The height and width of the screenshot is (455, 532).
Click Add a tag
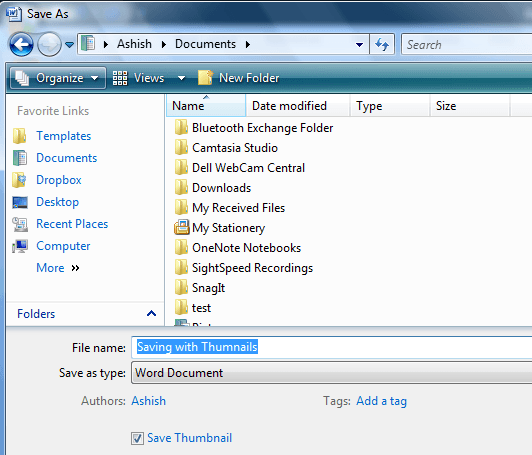click(381, 401)
